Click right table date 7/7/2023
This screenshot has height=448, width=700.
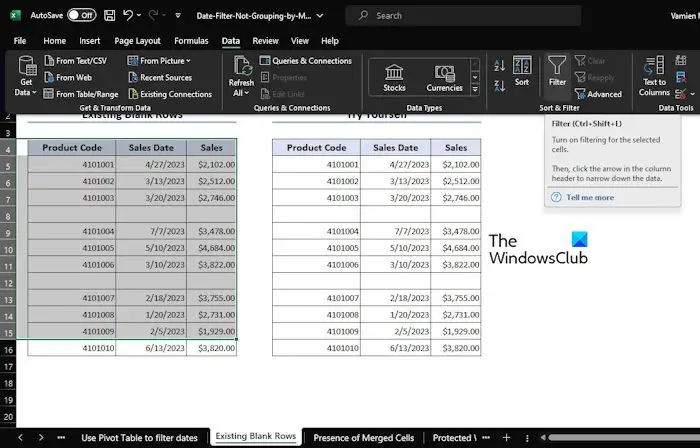(x=396, y=231)
